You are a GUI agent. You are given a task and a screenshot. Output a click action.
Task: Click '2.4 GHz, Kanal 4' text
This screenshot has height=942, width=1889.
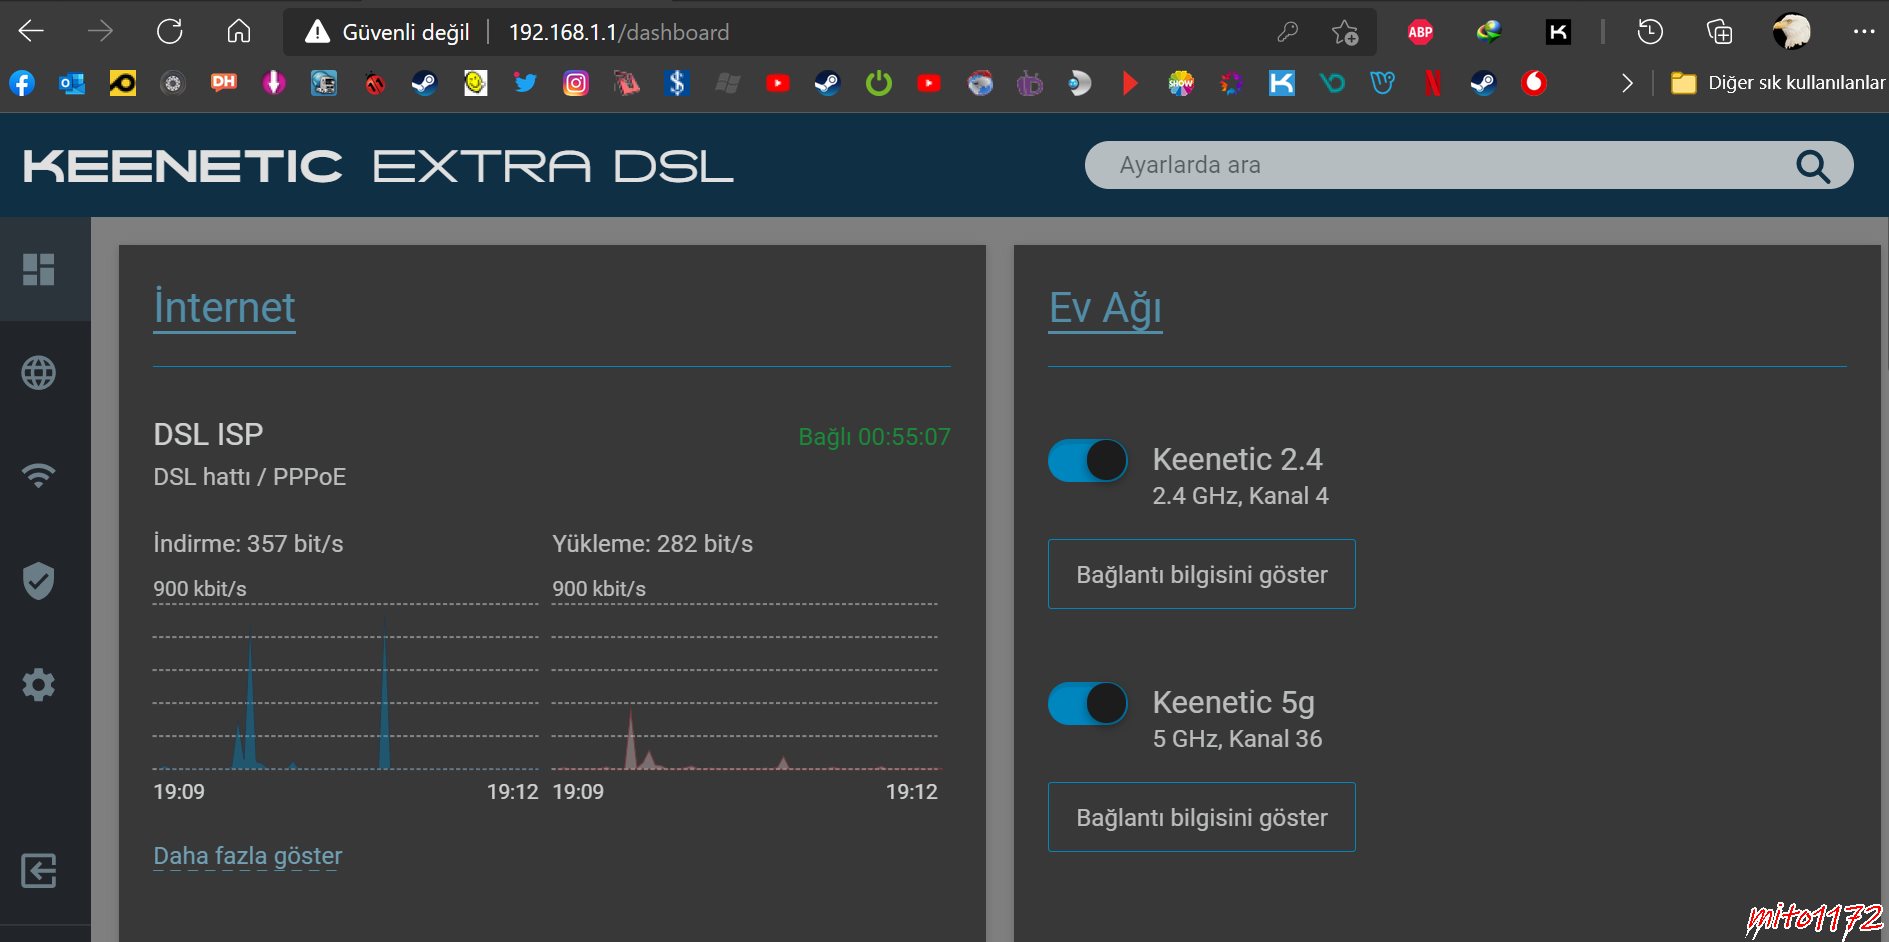pyautogui.click(x=1240, y=496)
